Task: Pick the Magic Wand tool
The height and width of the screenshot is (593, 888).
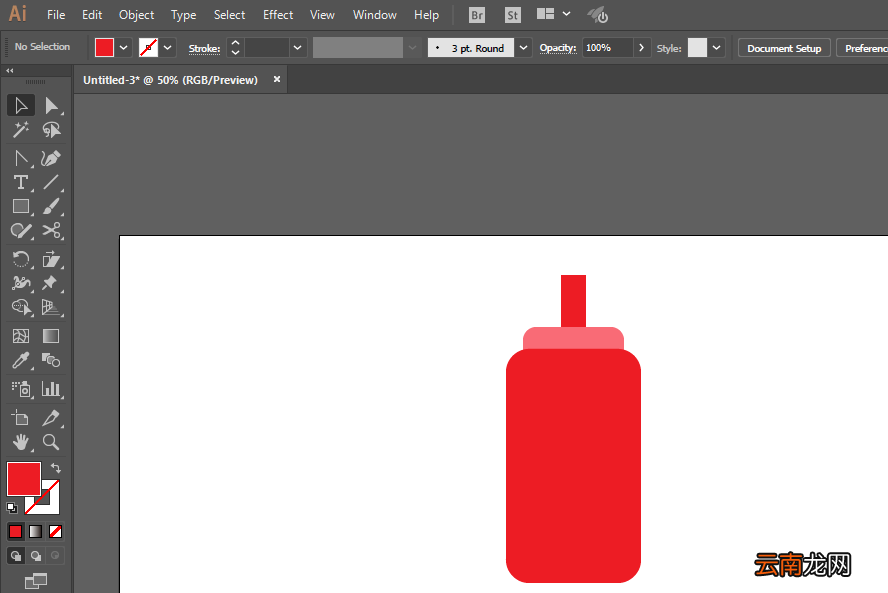Action: [21, 130]
